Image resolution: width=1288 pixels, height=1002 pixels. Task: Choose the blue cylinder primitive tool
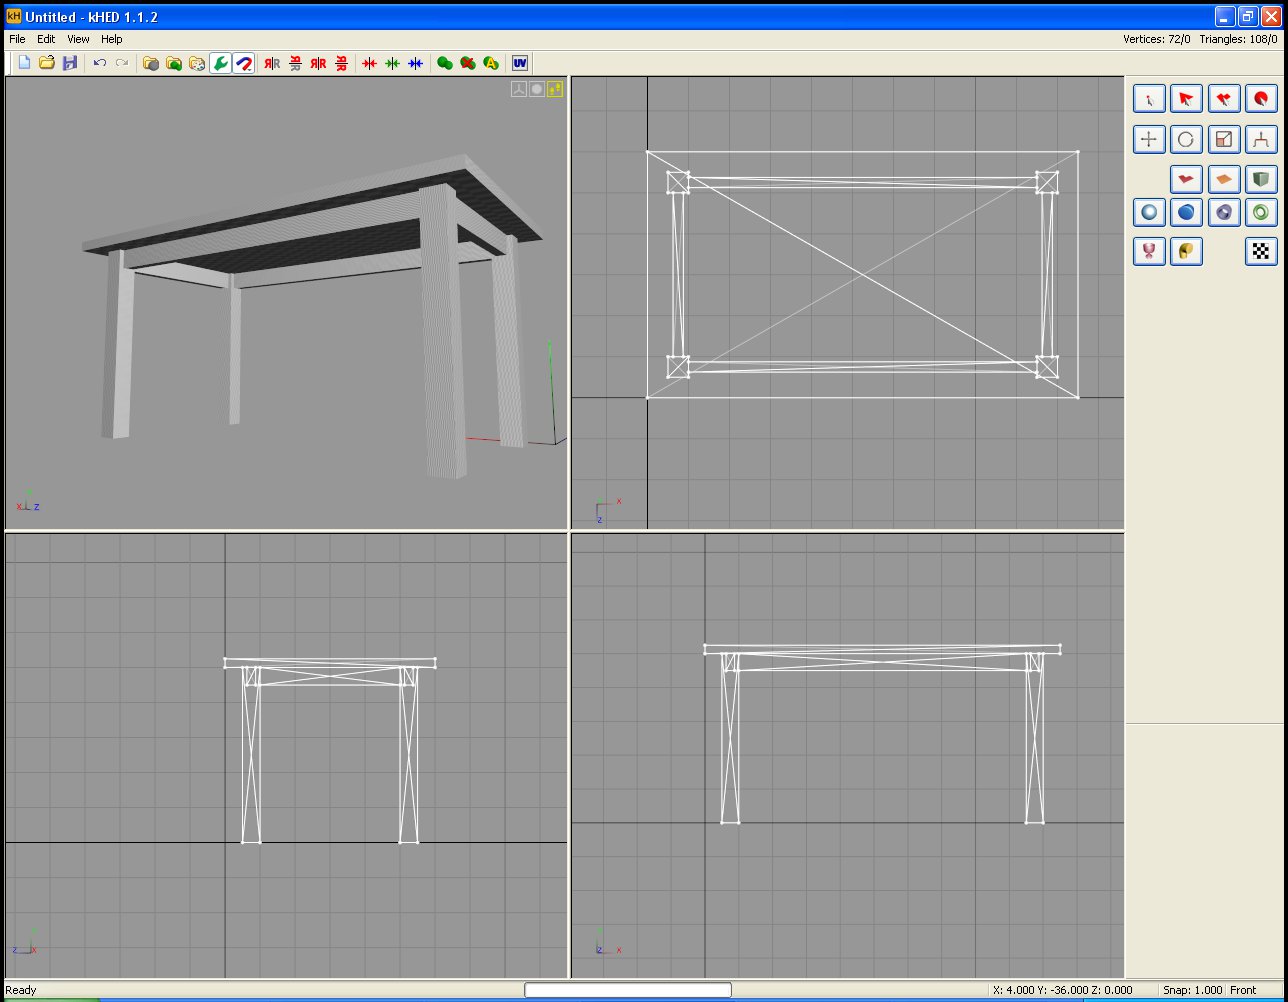(1186, 212)
